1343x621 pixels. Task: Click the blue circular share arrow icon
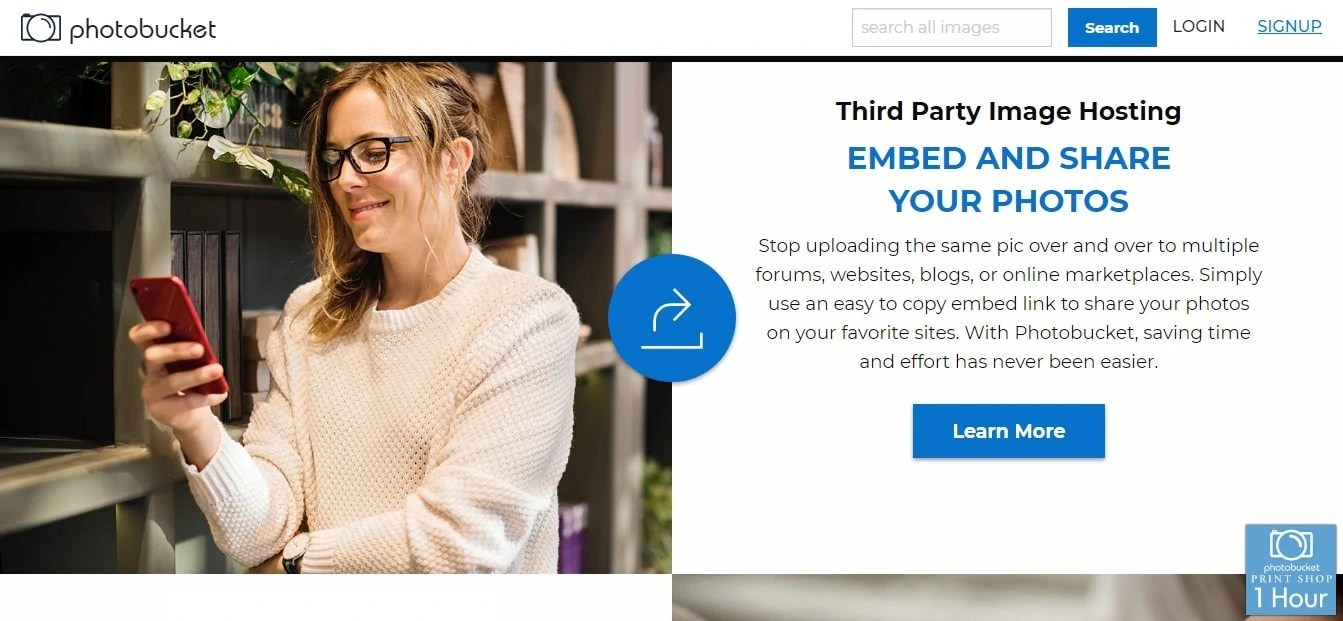pos(672,318)
